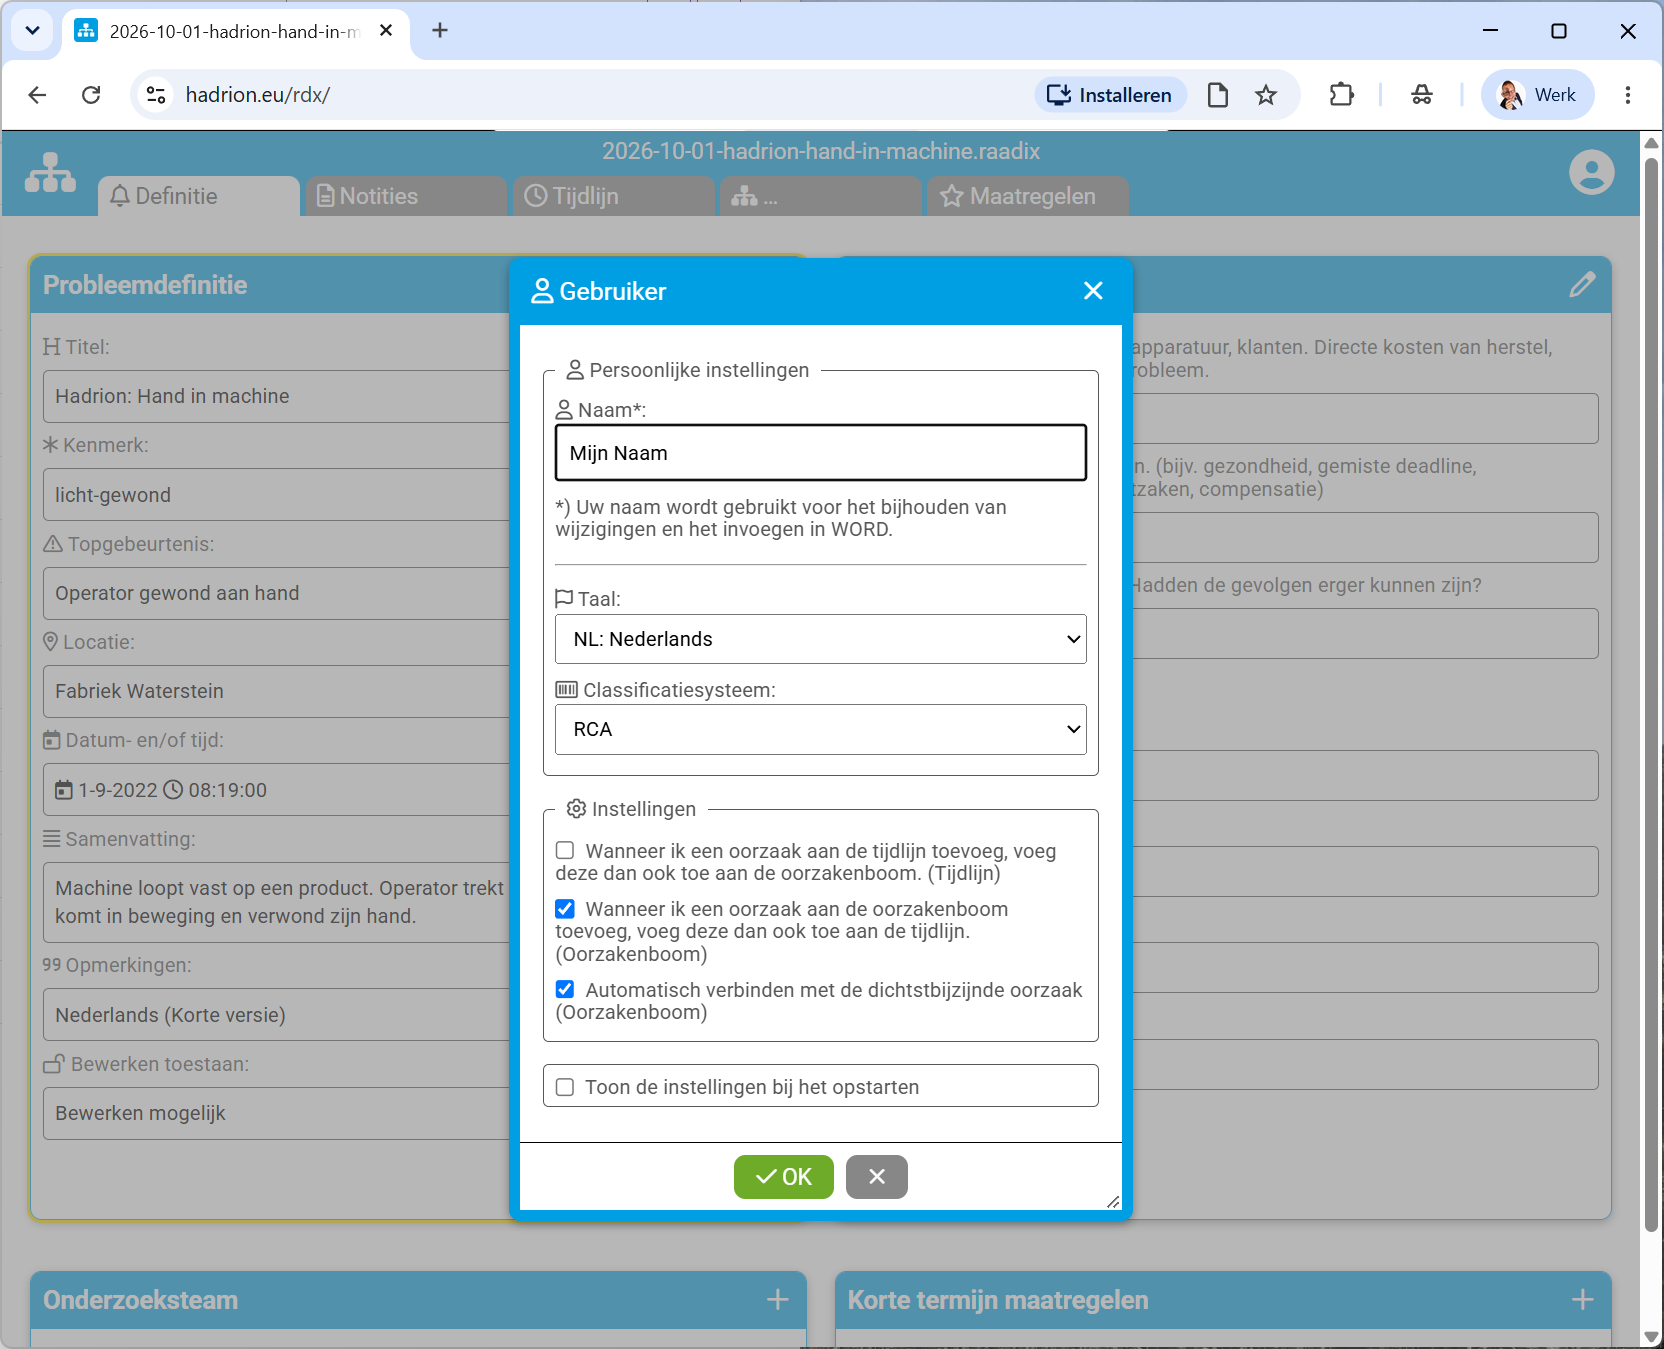Click the Kenmerk field licht-gewond
The image size is (1664, 1349).
(276, 495)
